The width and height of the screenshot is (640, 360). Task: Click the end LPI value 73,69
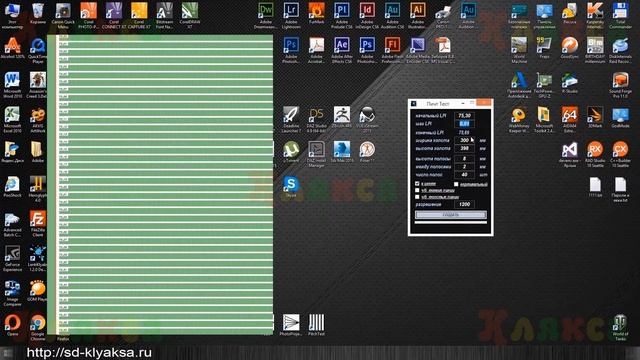point(464,132)
